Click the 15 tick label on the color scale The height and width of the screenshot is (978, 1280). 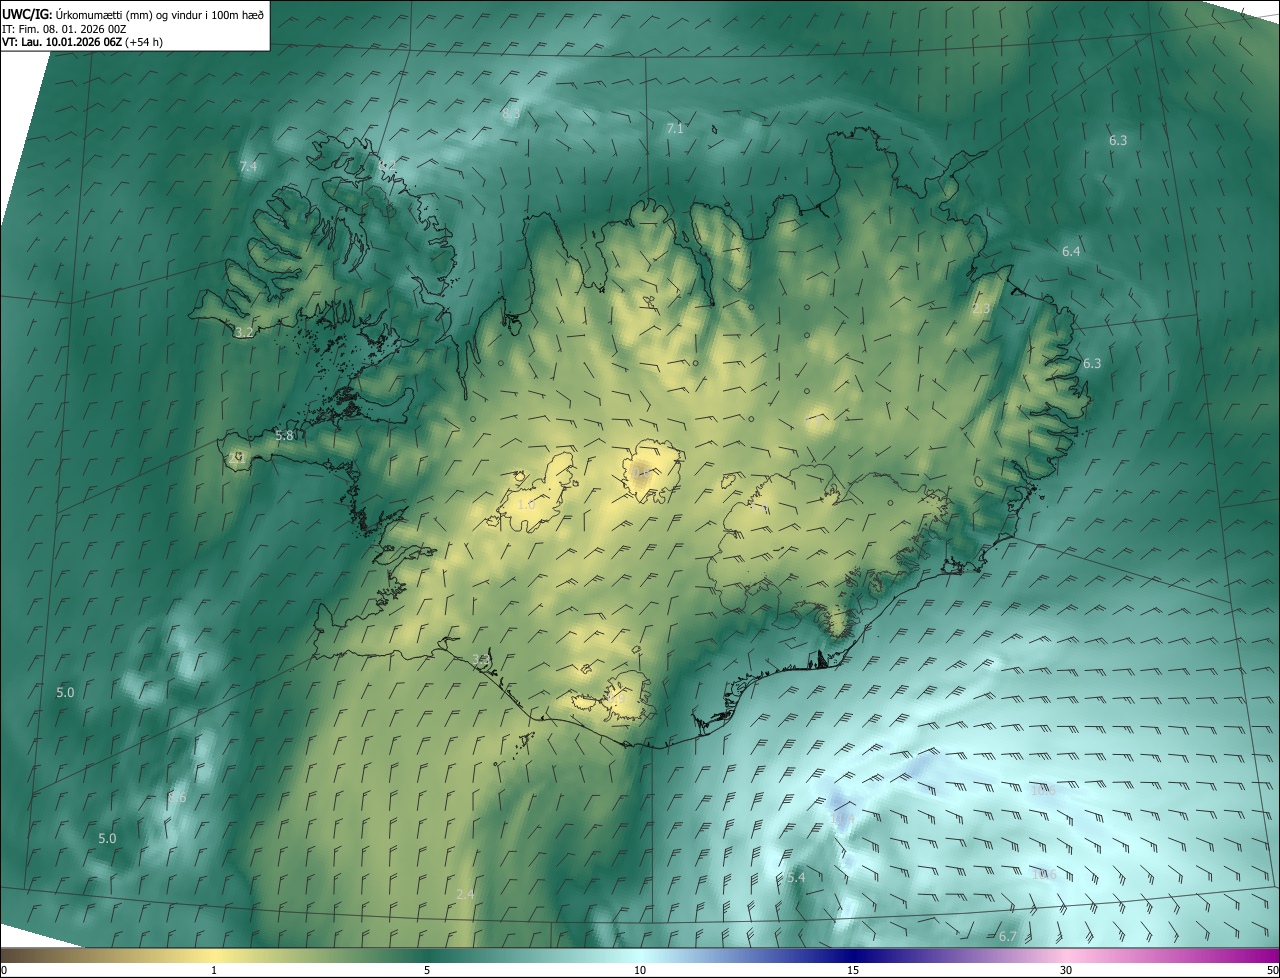click(x=853, y=970)
